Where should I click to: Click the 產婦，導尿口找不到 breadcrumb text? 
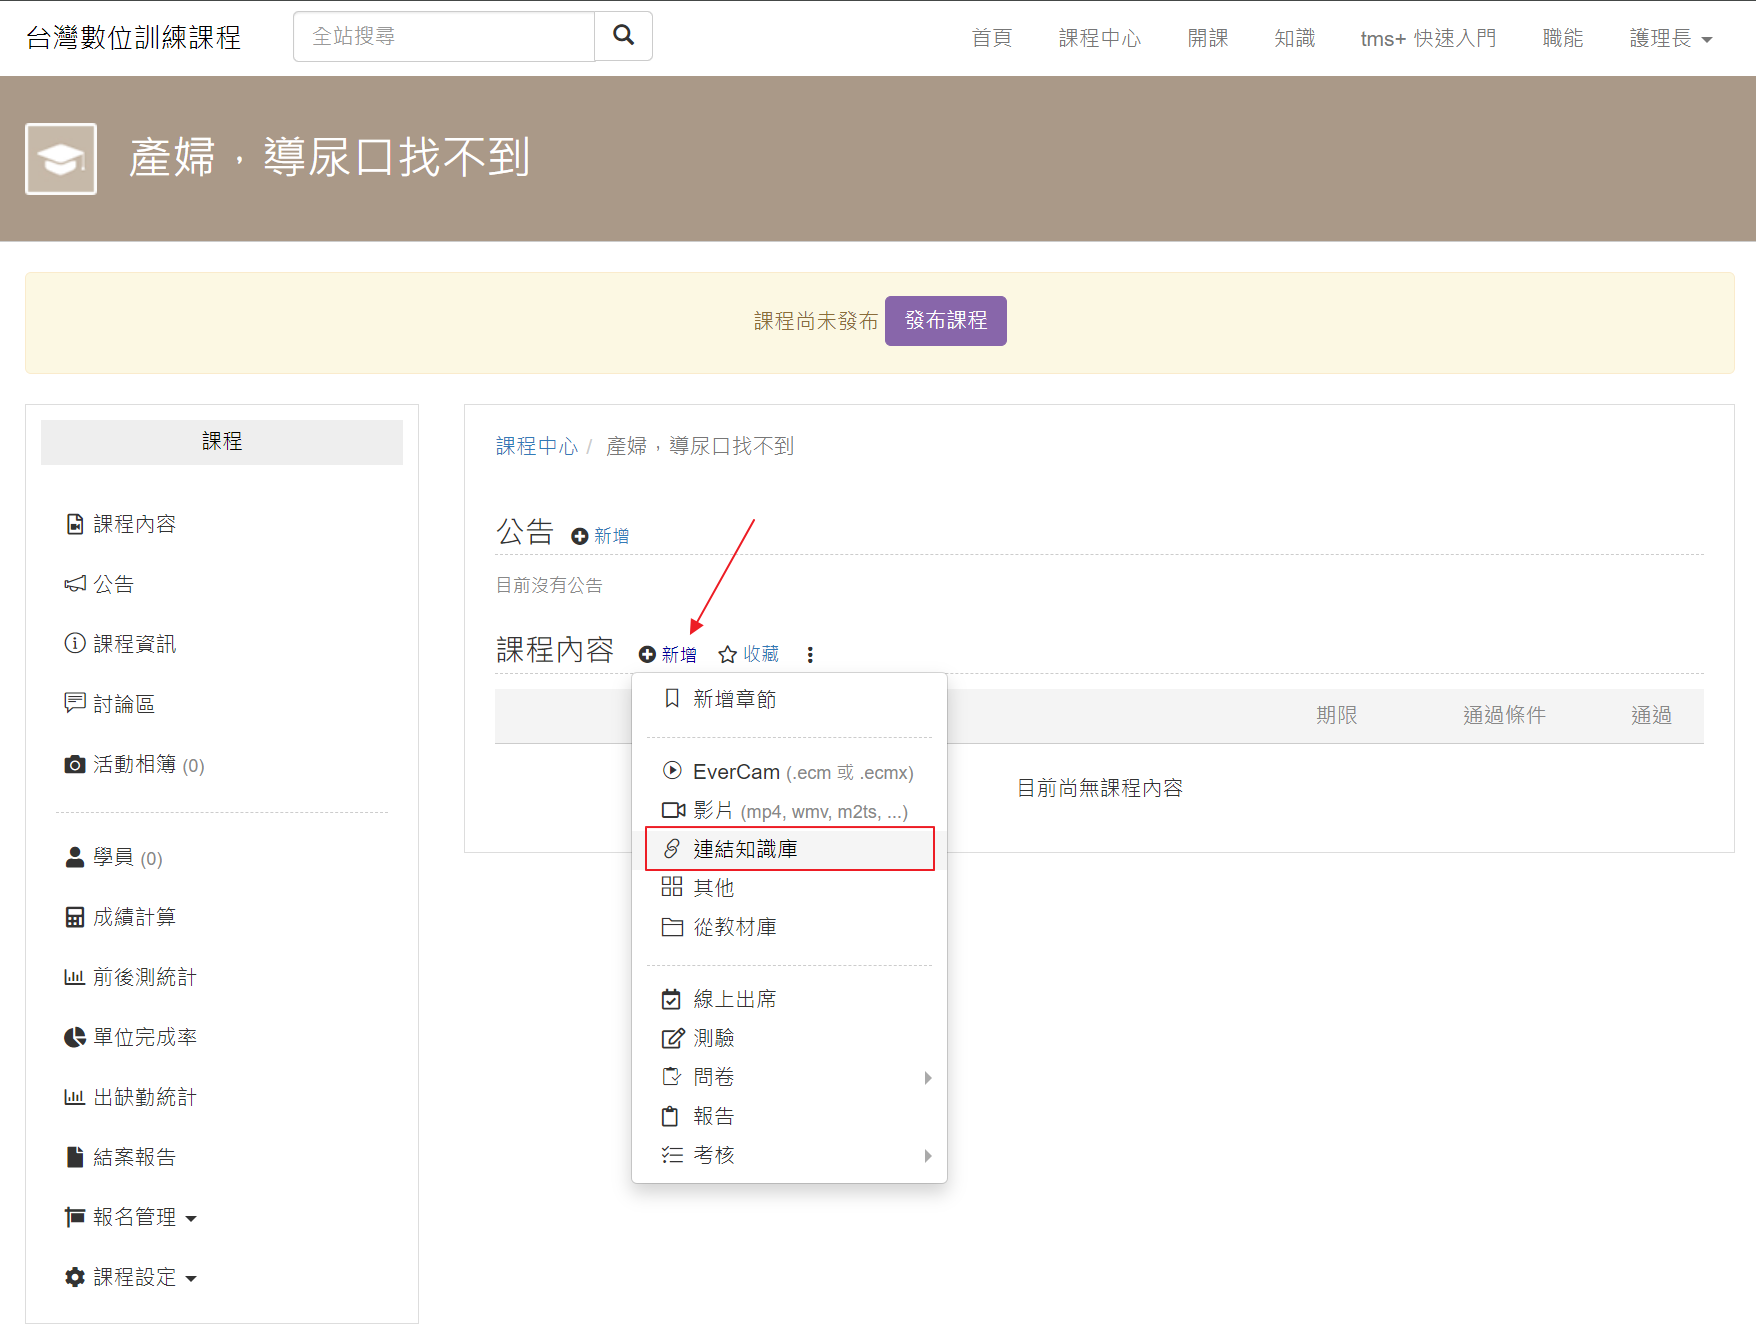pos(700,446)
